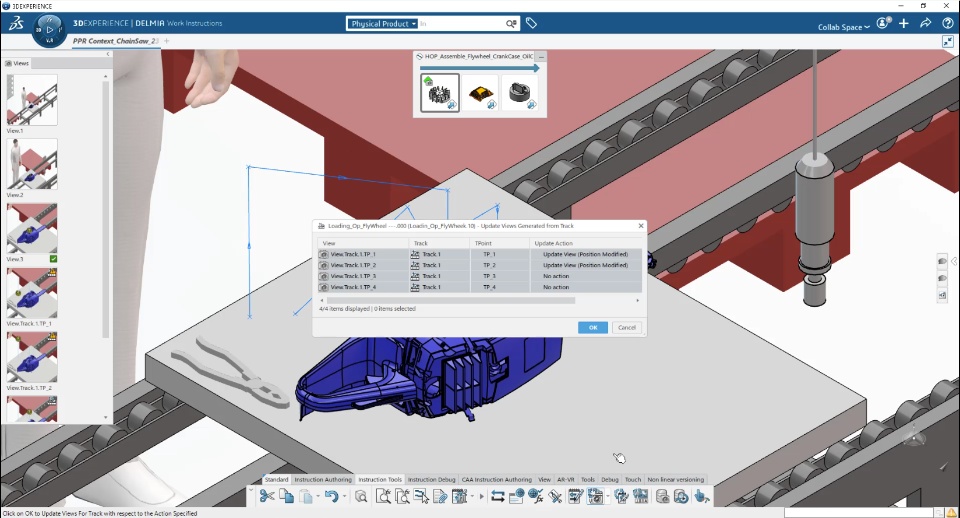Click the Views panel header tab

point(18,63)
